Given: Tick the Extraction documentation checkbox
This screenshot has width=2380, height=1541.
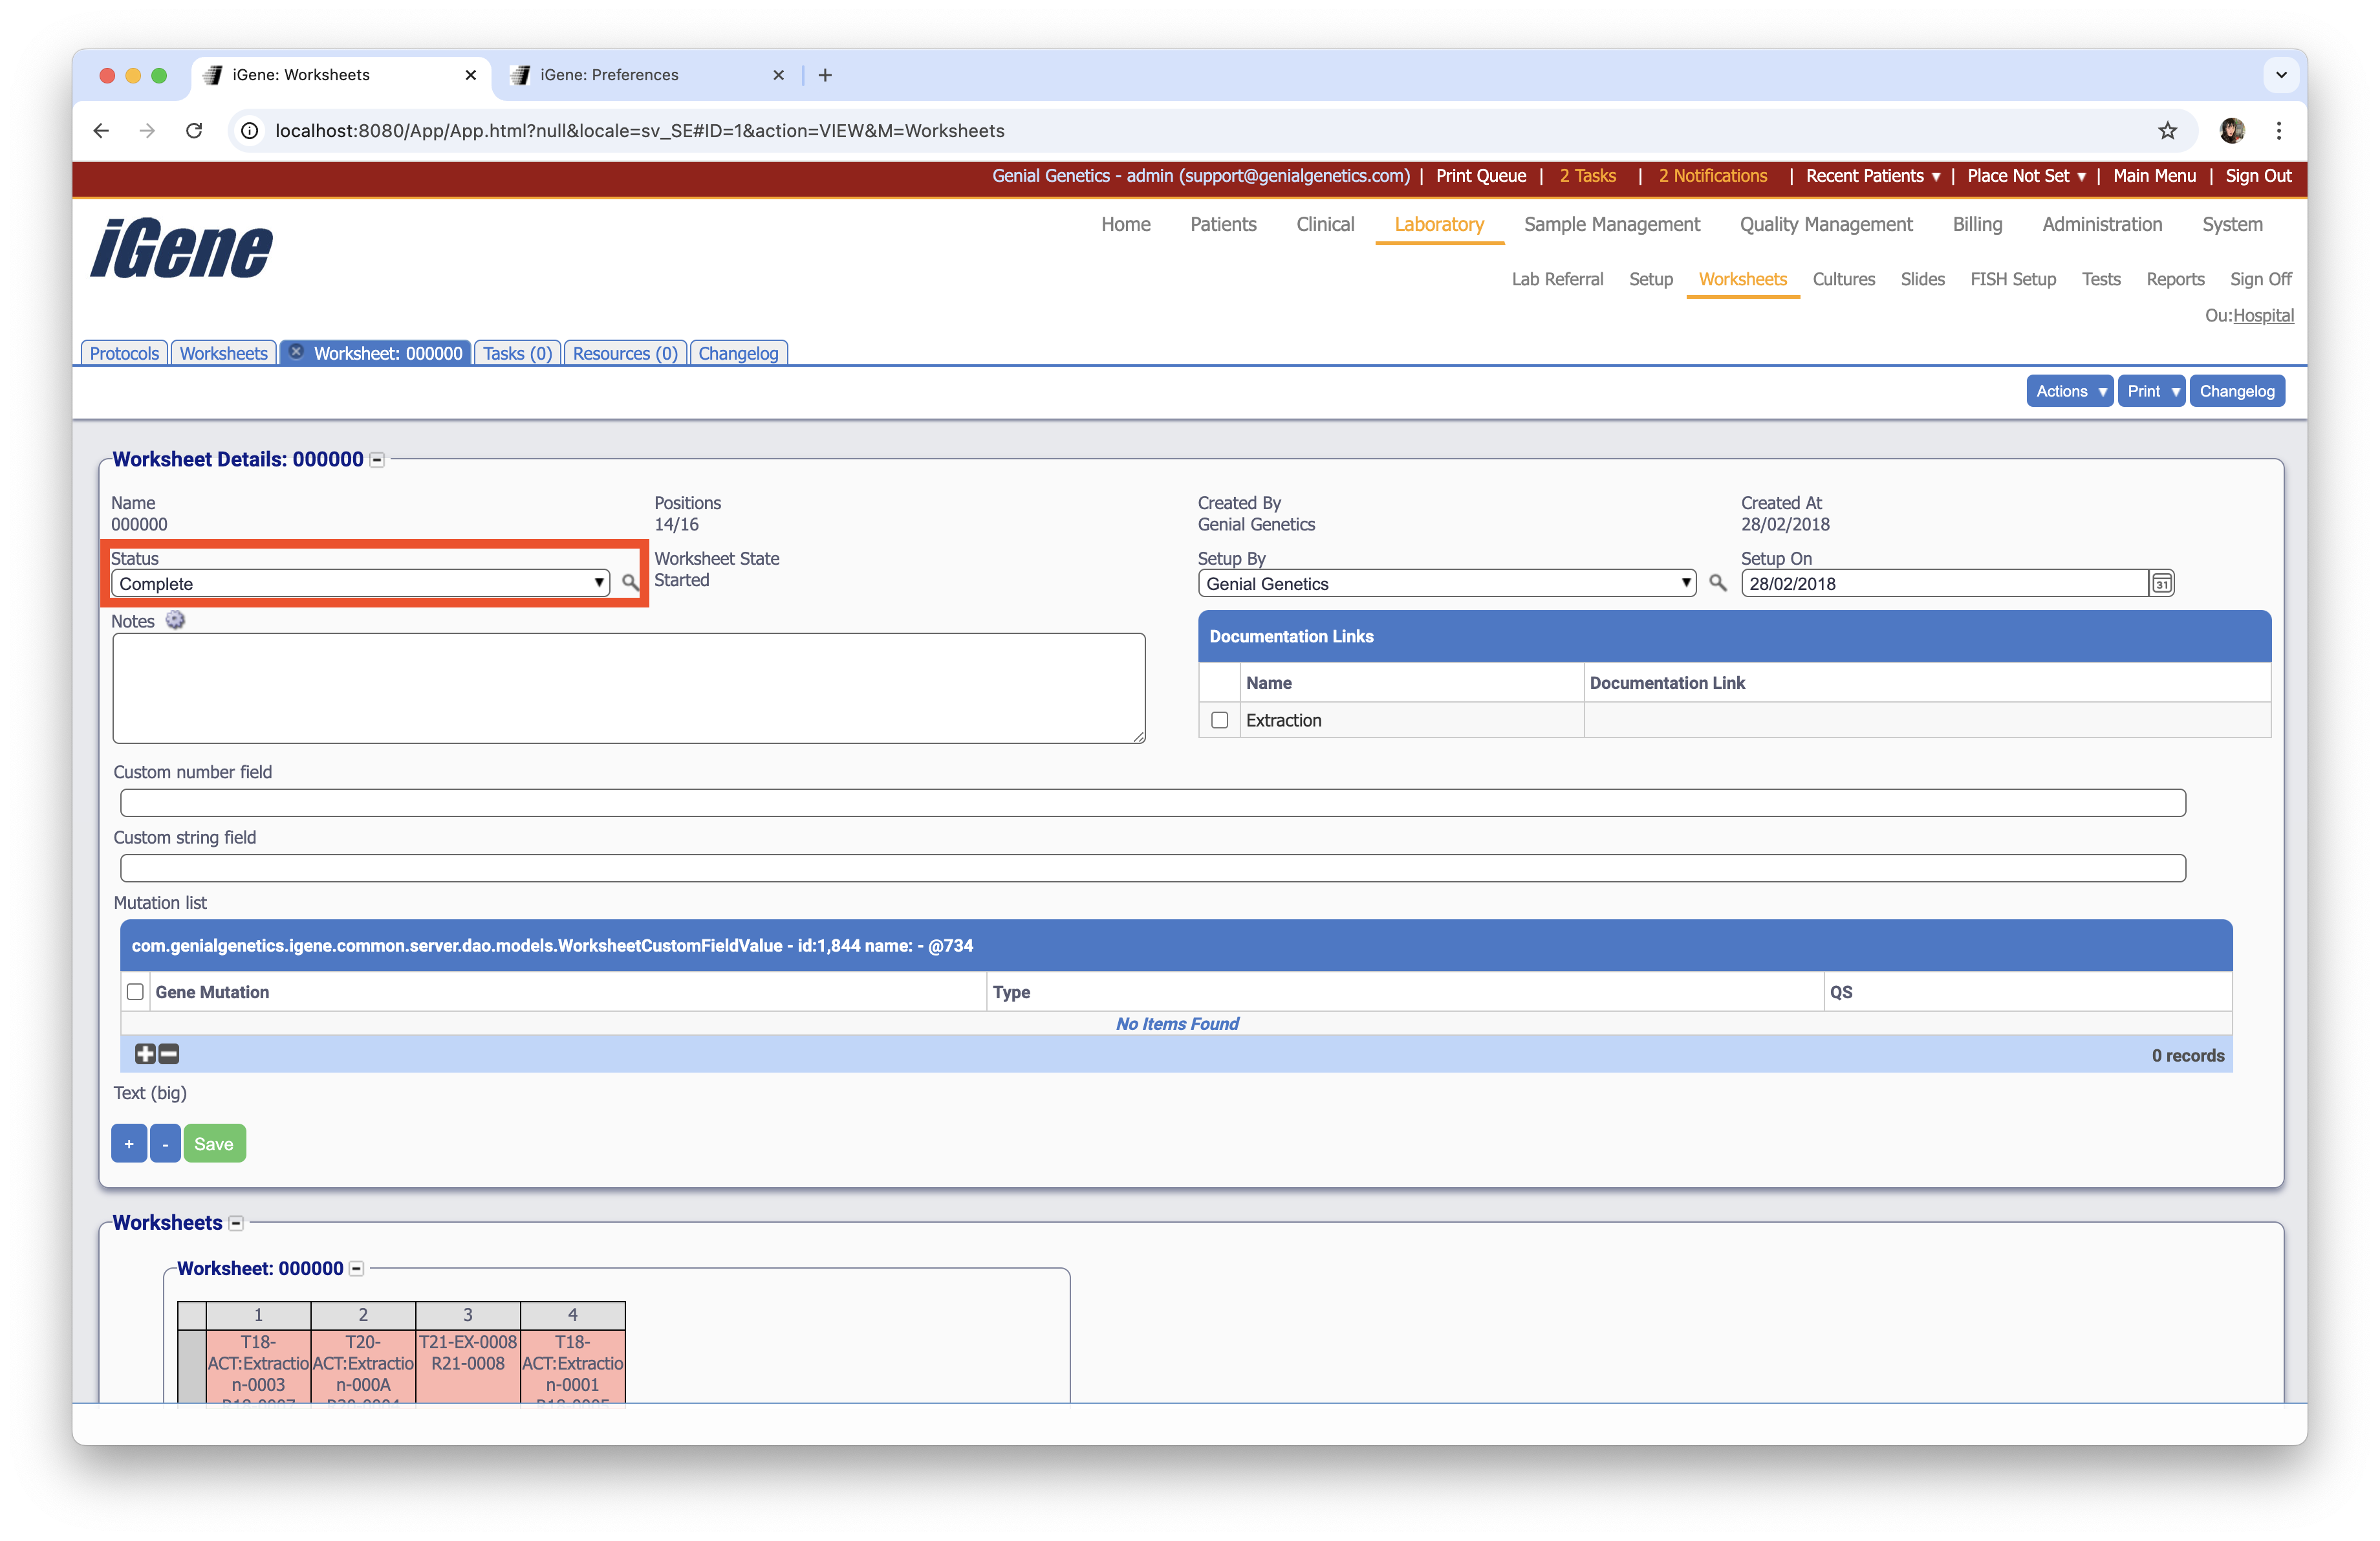Looking at the screenshot, I should tap(1219, 720).
